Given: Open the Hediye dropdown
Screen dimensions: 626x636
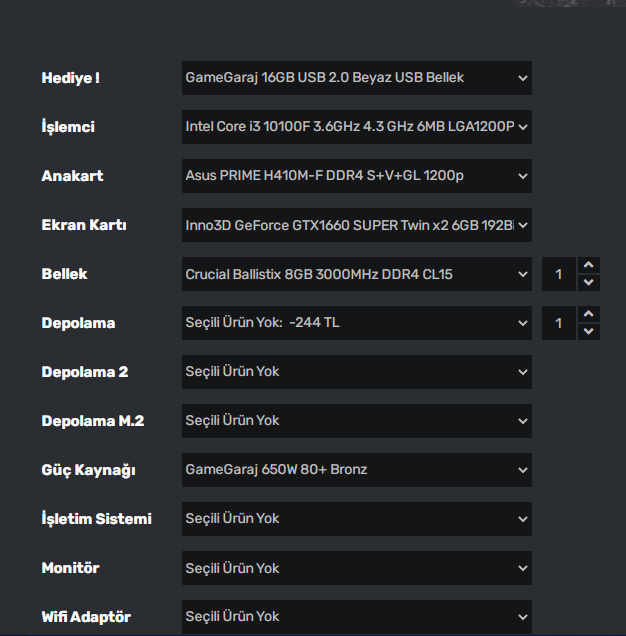Looking at the screenshot, I should pyautogui.click(x=356, y=78).
